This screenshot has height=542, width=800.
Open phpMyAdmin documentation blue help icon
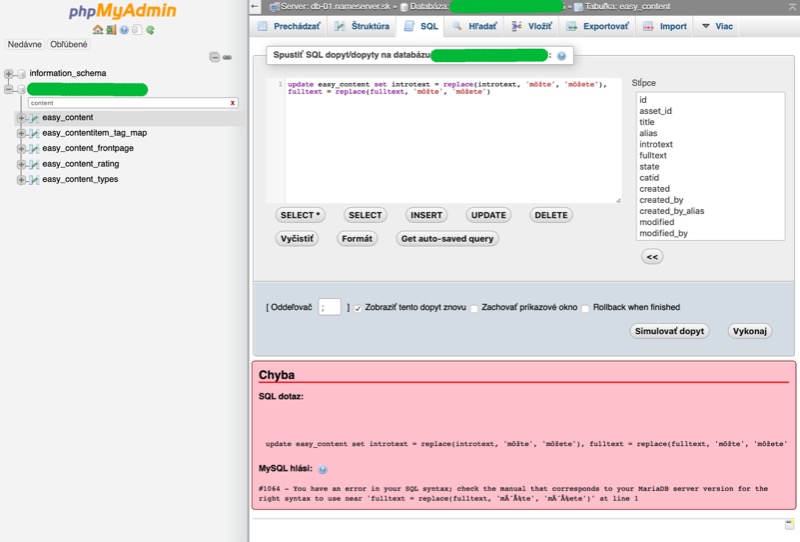(124, 30)
